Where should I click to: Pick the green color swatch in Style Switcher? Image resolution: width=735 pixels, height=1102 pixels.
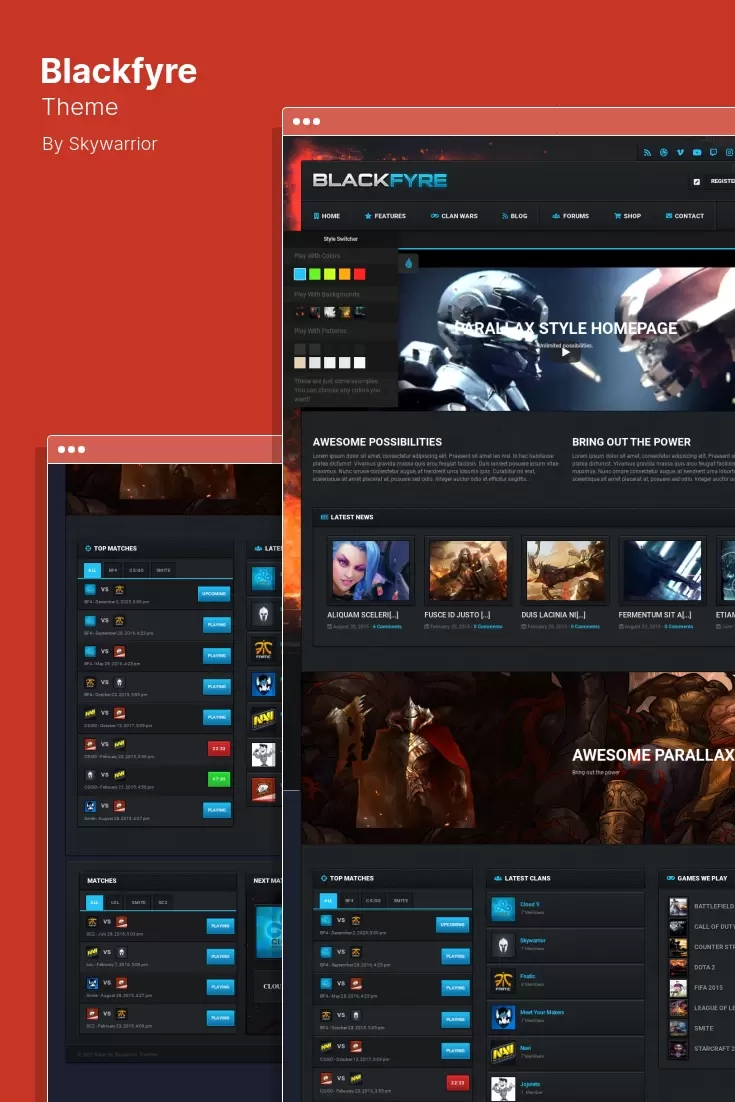[x=315, y=274]
